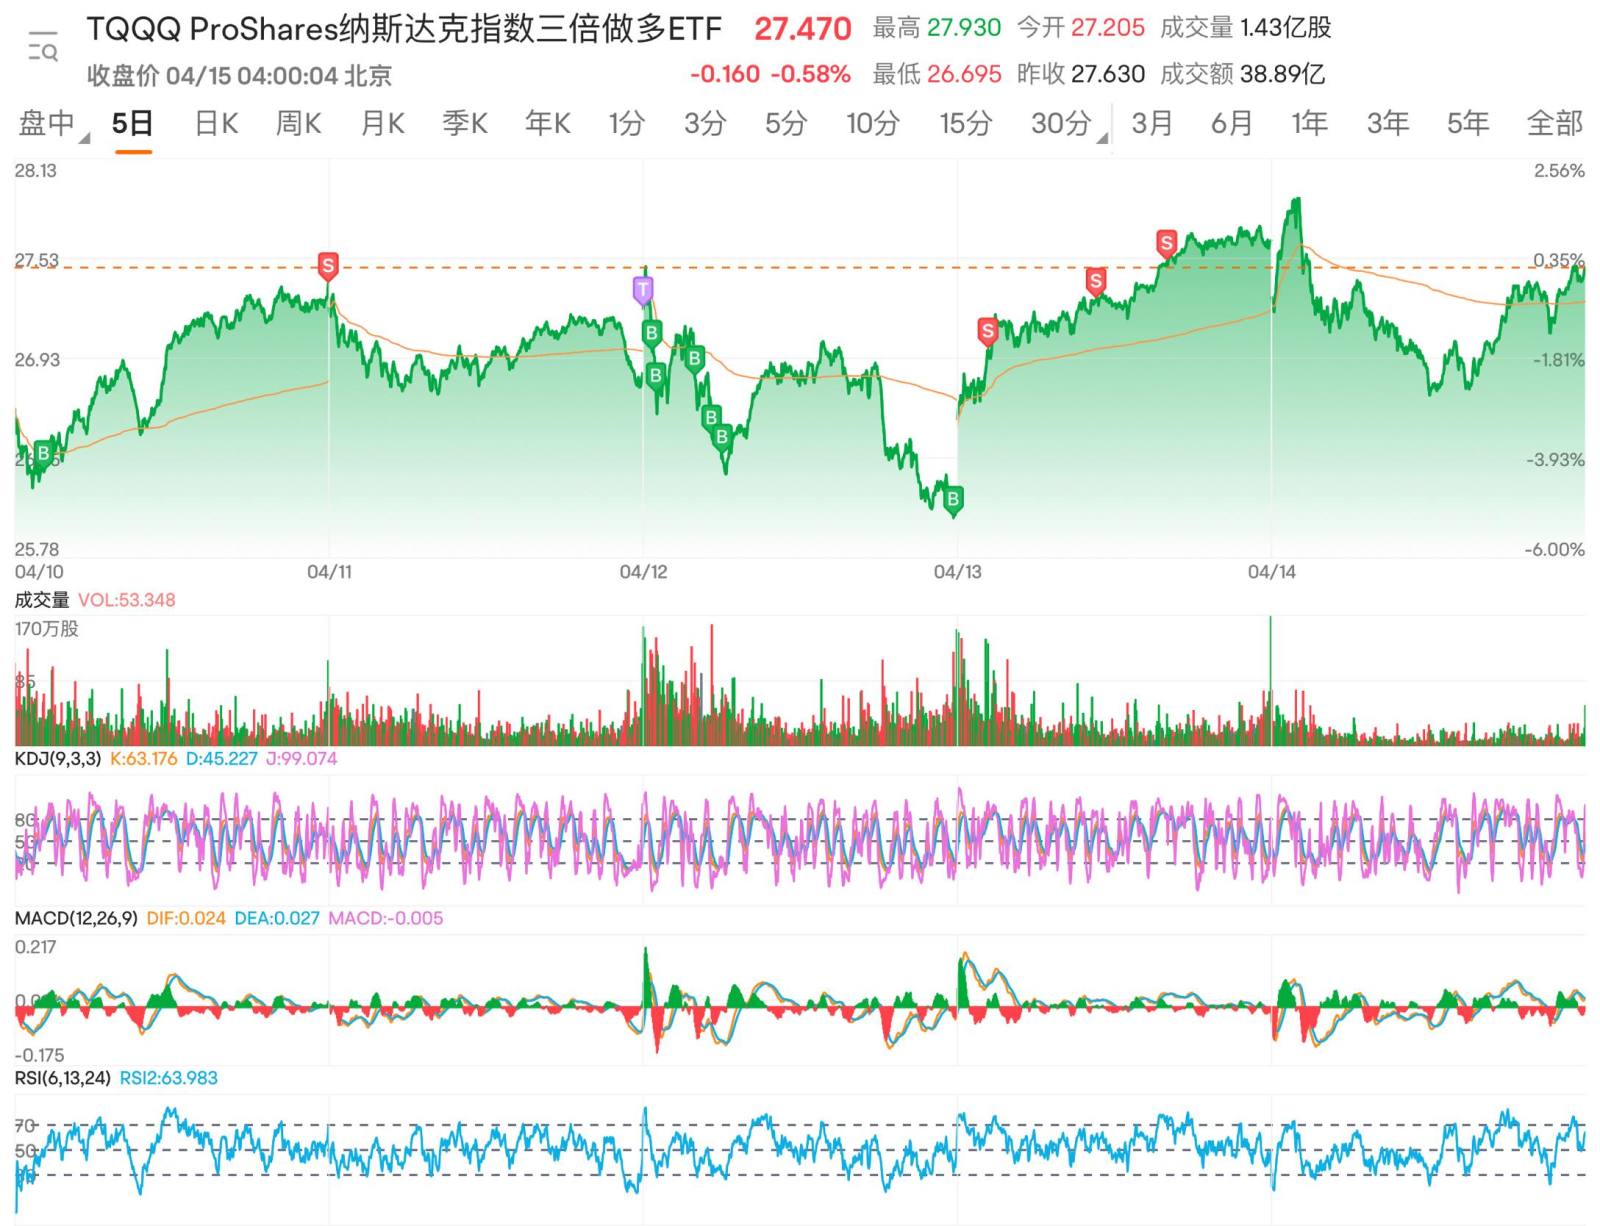Screen dimensions: 1600x1226
Task: Click the current price 27.470
Action: pos(803,29)
